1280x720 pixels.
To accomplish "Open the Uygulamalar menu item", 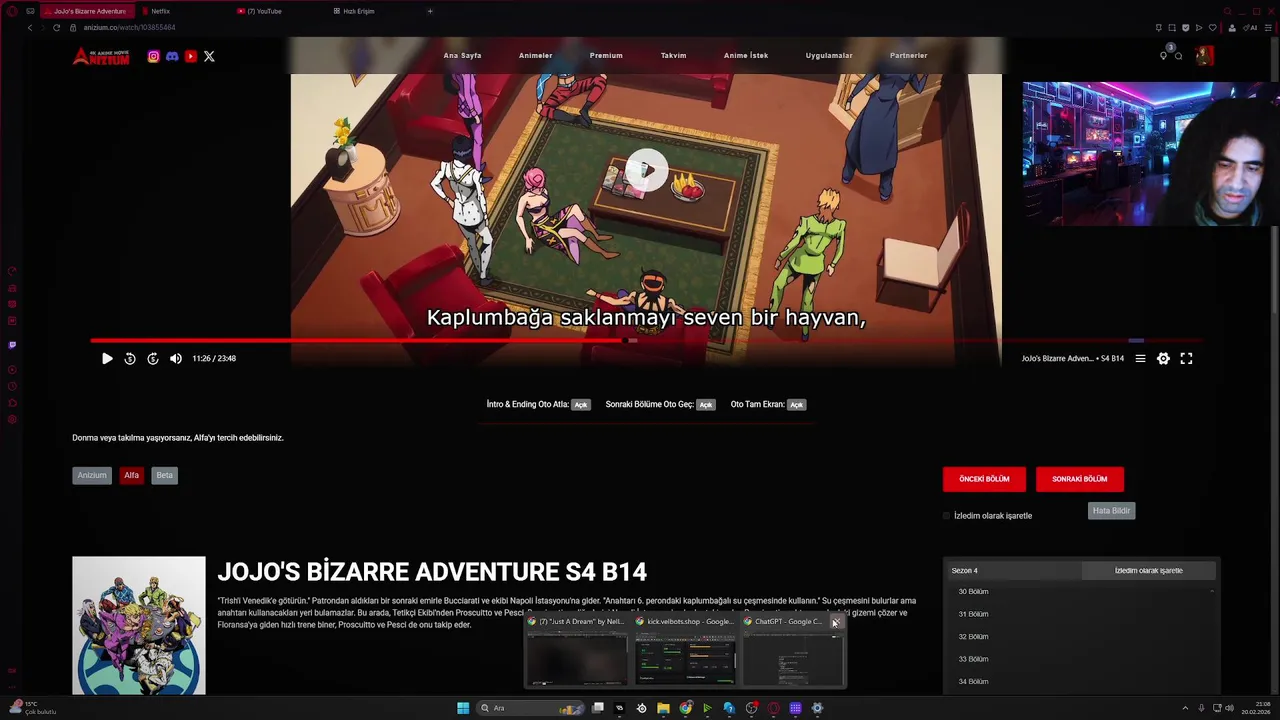I will (829, 56).
